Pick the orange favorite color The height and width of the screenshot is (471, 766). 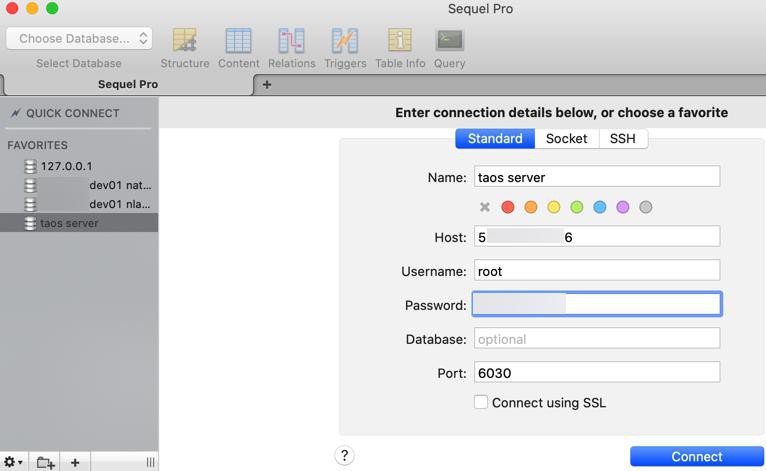531,207
